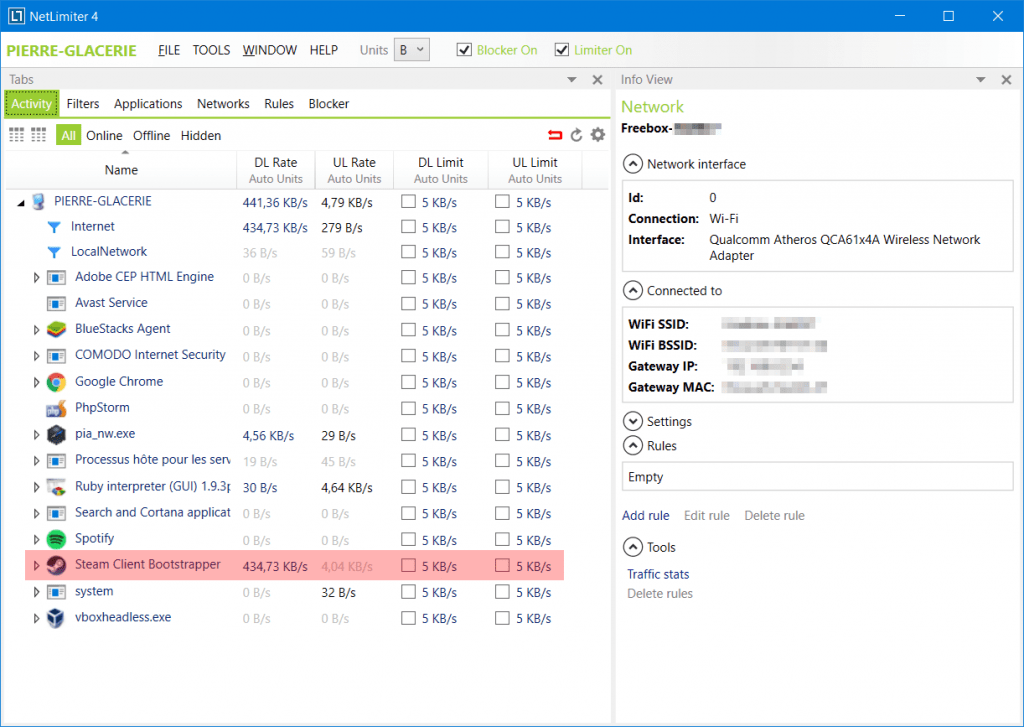Viewport: 1024px width, 727px height.
Task: Switch to the Networks tab
Action: (223, 104)
